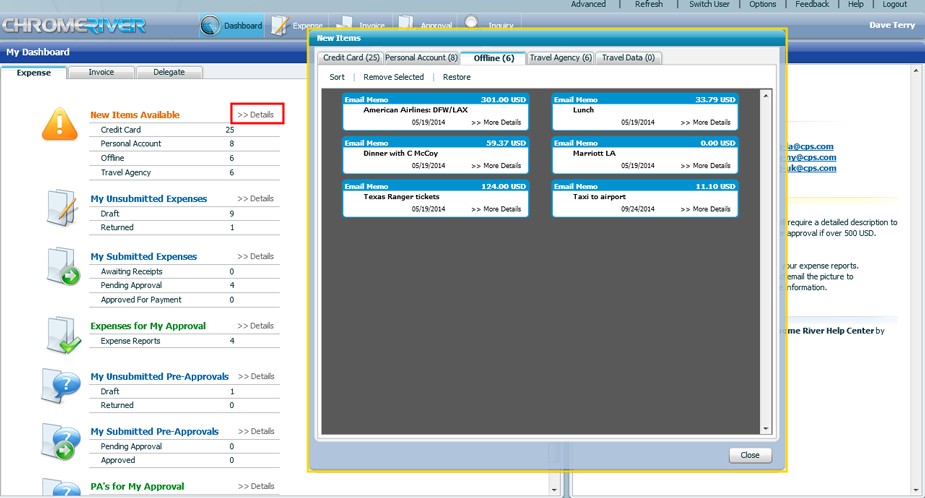Close the New Items dialog
This screenshot has height=498, width=925.
[x=750, y=455]
